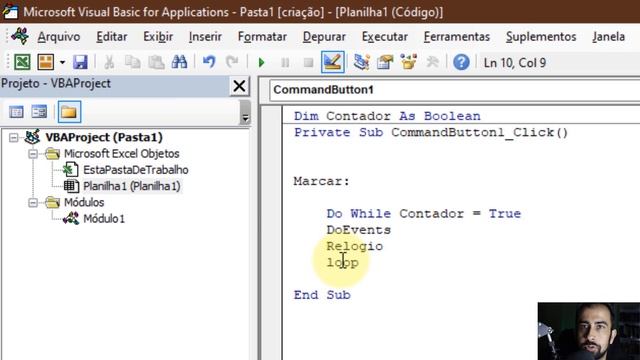The height and width of the screenshot is (360, 640).
Task: Open the Inserir menu
Action: tap(205, 37)
